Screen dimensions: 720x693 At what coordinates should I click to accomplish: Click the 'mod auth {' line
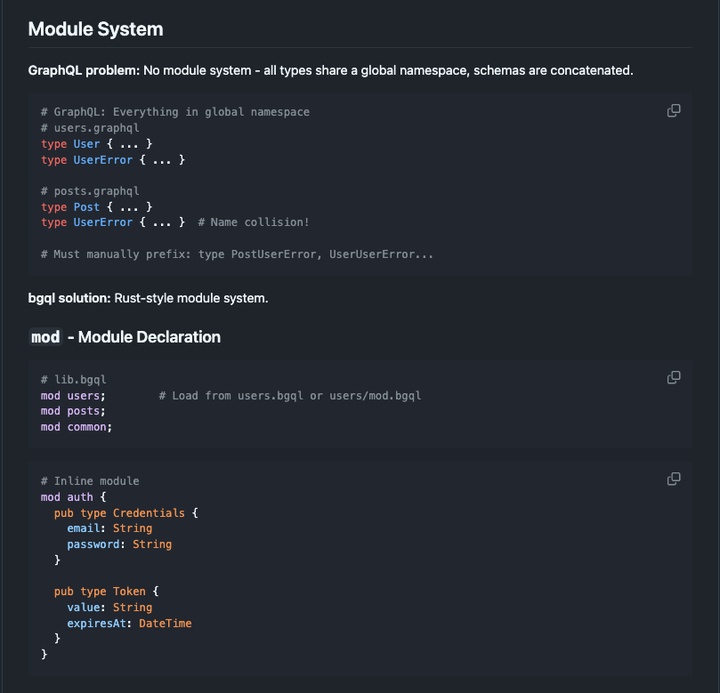(73, 497)
